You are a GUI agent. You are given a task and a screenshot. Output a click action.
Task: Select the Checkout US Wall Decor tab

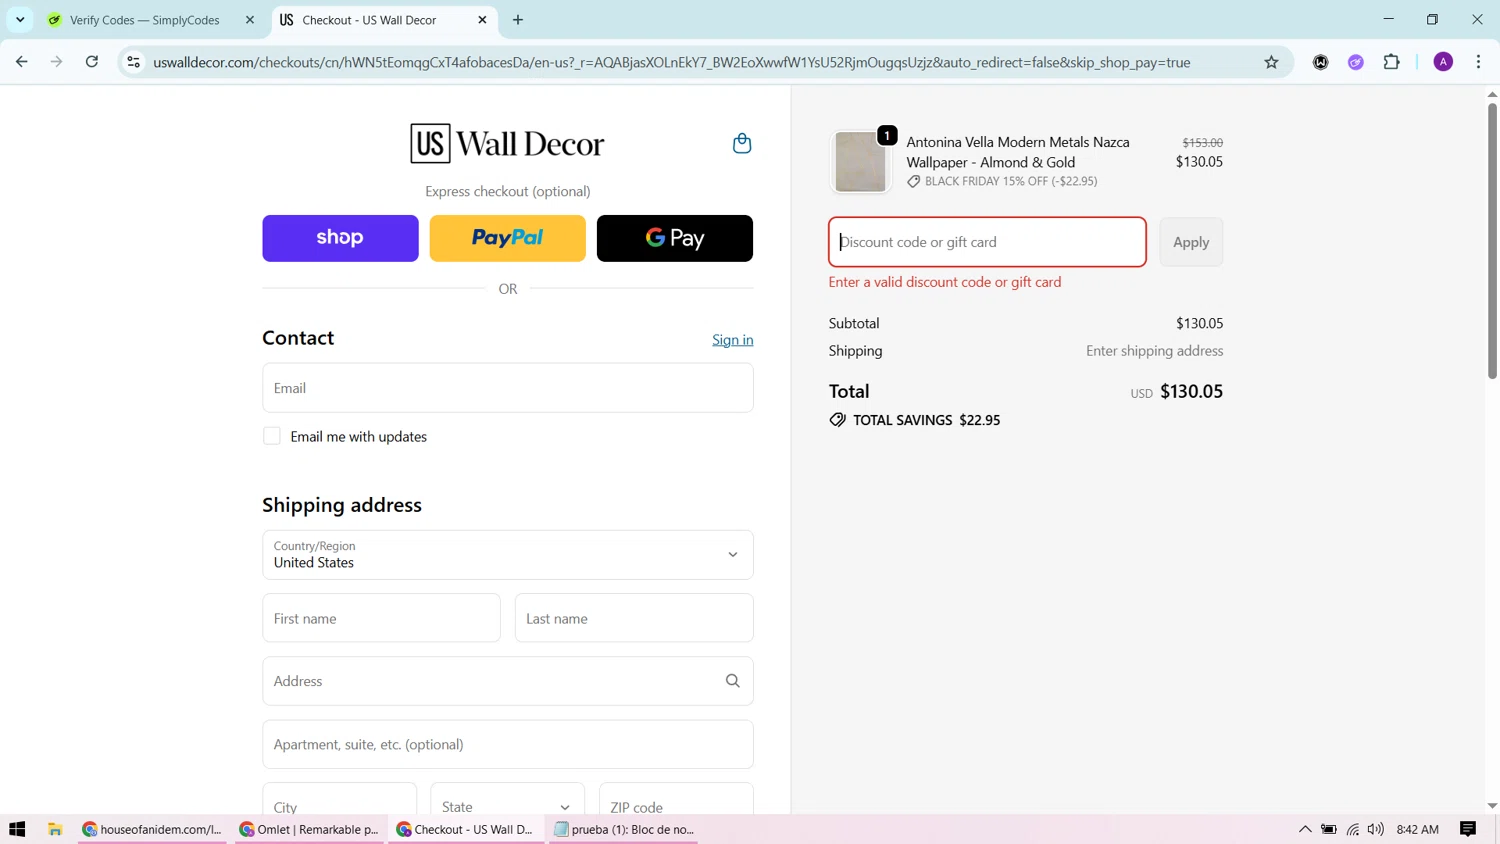click(385, 20)
